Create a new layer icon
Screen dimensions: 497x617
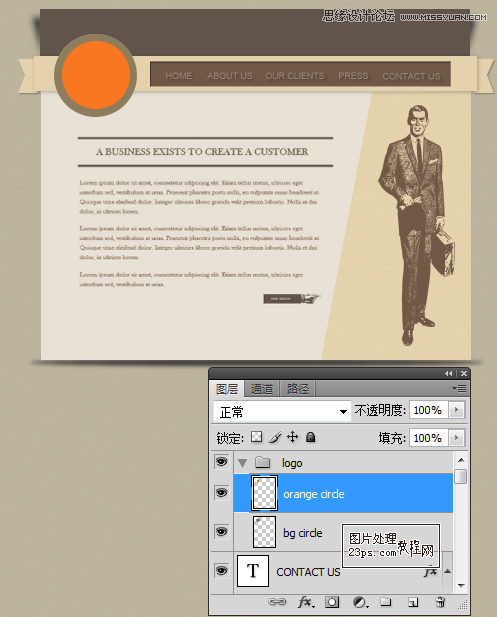click(x=413, y=602)
